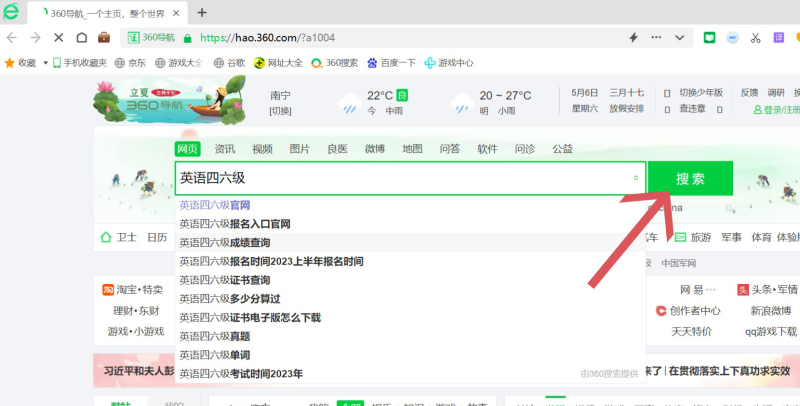The image size is (800, 406).
Task: Open the 百度一下 bookmark
Action: click(x=391, y=63)
